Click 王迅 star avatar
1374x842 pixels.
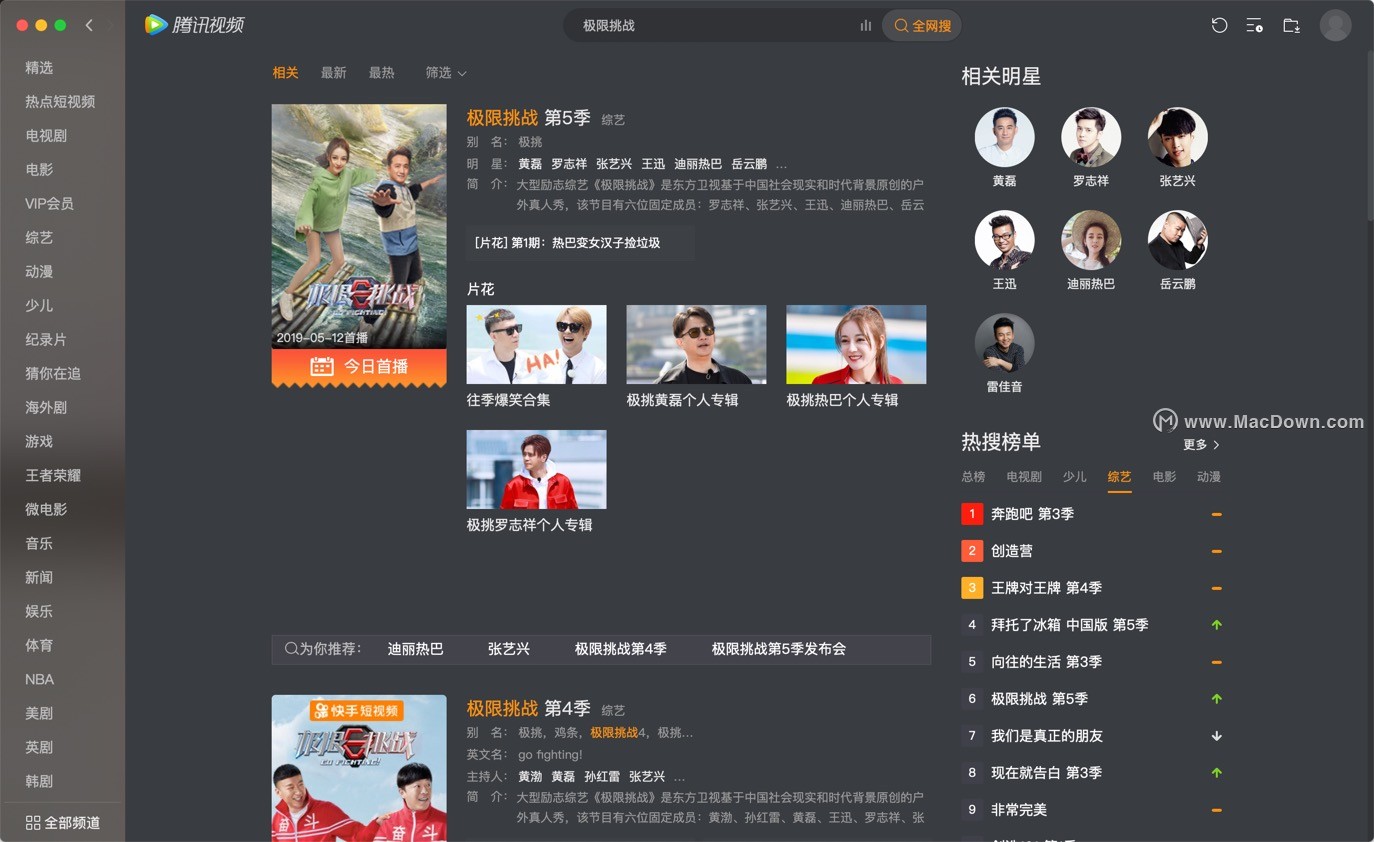point(1004,240)
